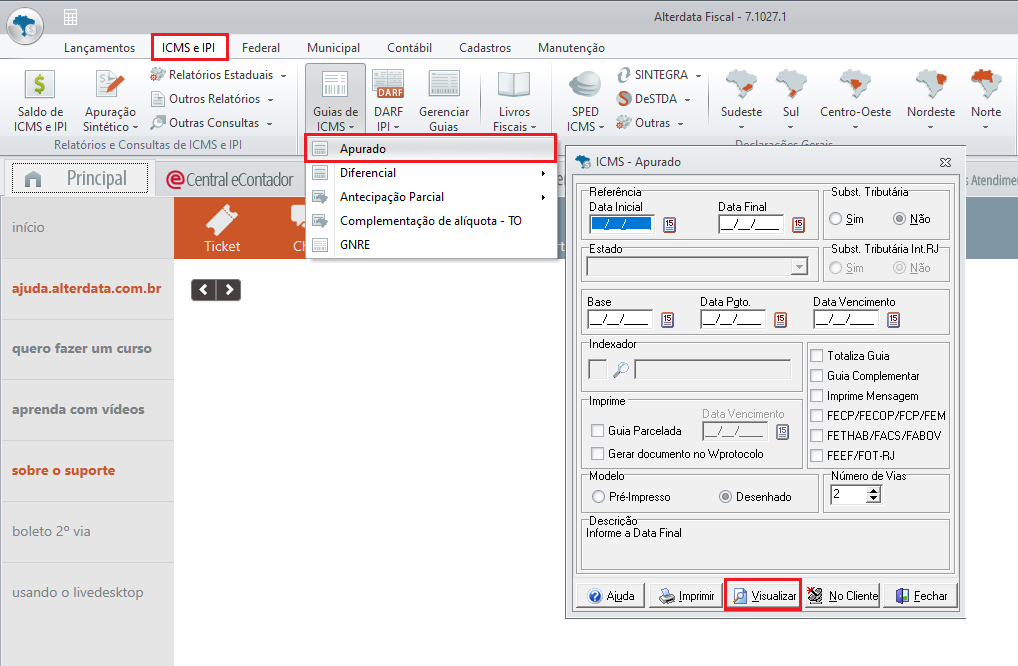Switch to the Federal ribbon tab
Image resolution: width=1018 pixels, height=666 pixels.
261,48
